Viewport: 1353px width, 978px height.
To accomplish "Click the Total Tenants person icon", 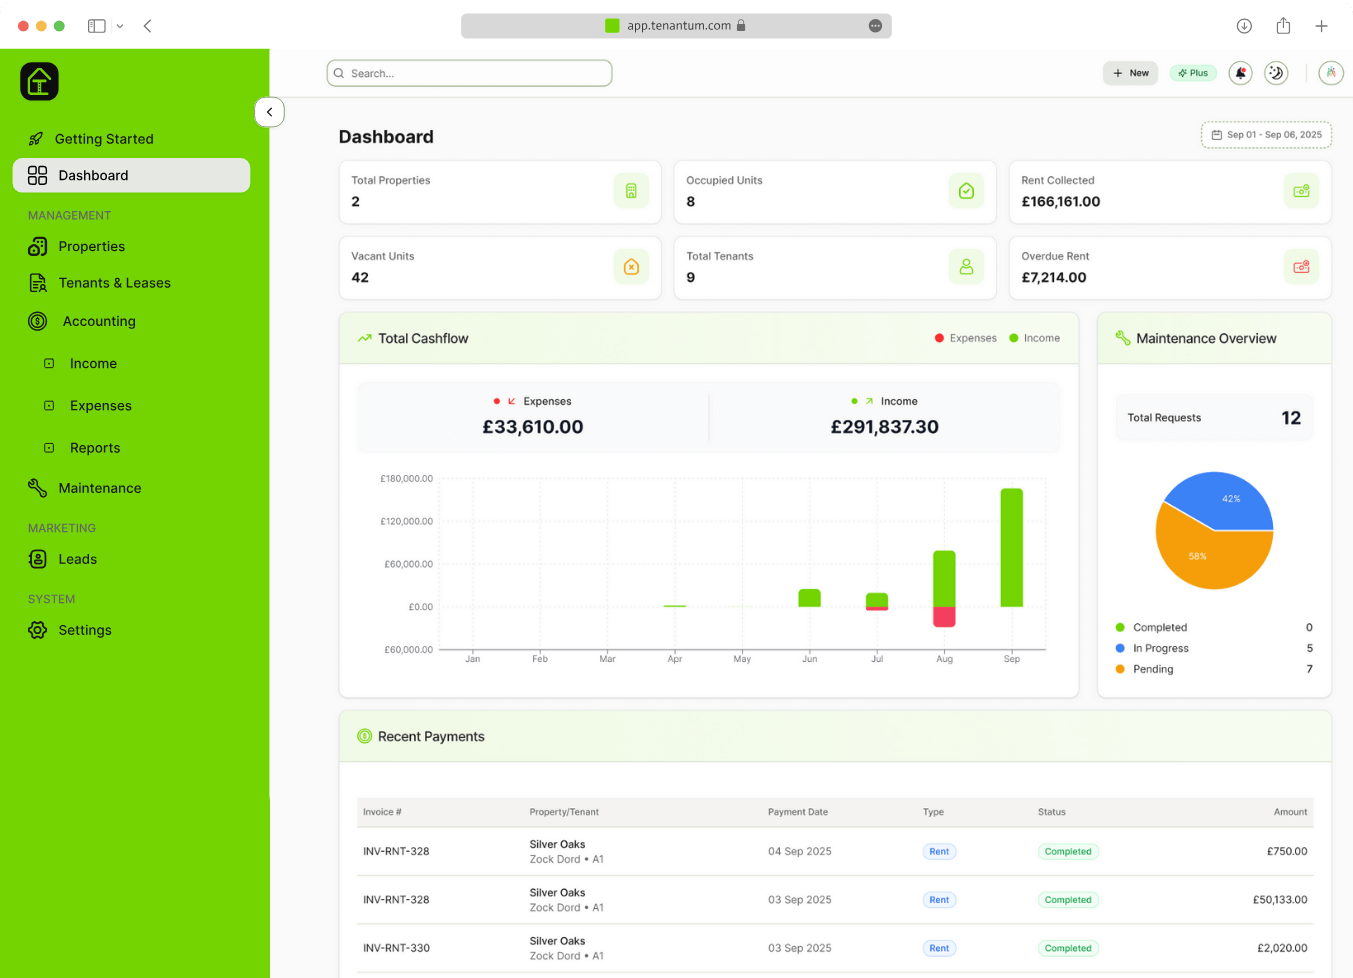I will pyautogui.click(x=966, y=267).
